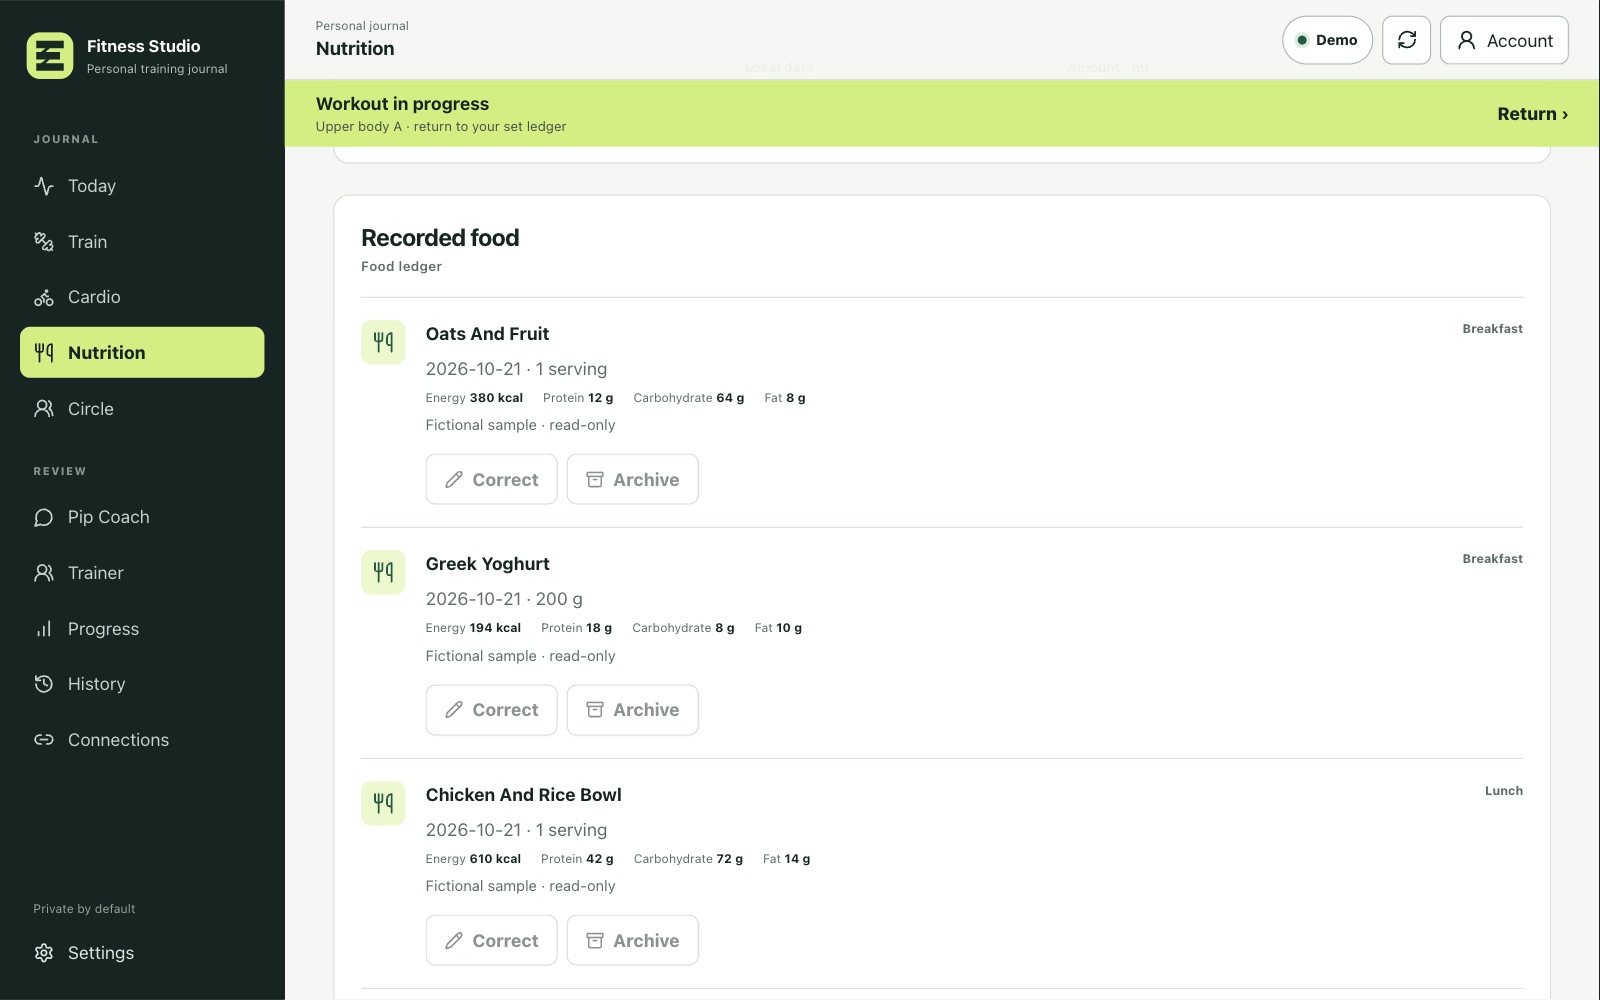Click the Oats And Fruit food icon
The image size is (1600, 1000).
point(383,342)
